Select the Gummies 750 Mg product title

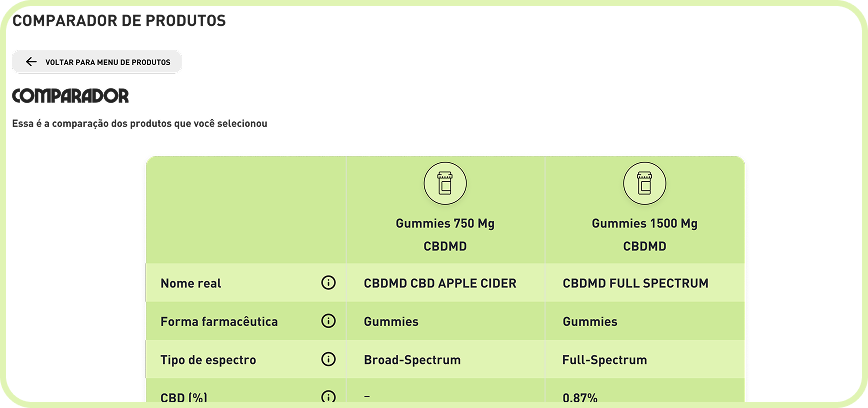point(445,224)
